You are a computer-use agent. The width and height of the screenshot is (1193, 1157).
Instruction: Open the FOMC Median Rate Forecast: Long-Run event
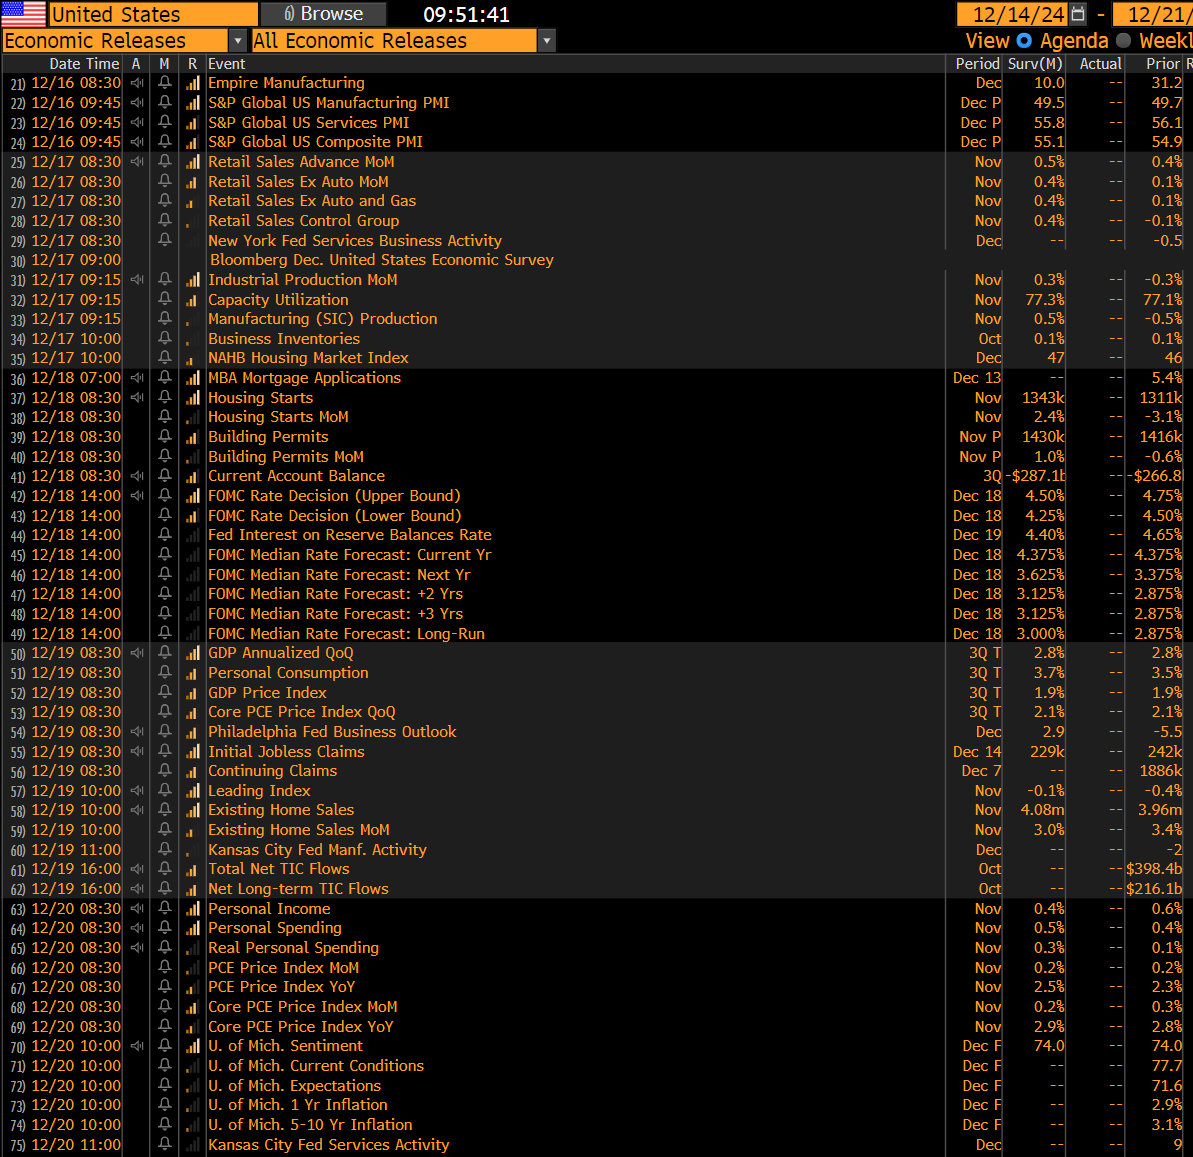346,634
